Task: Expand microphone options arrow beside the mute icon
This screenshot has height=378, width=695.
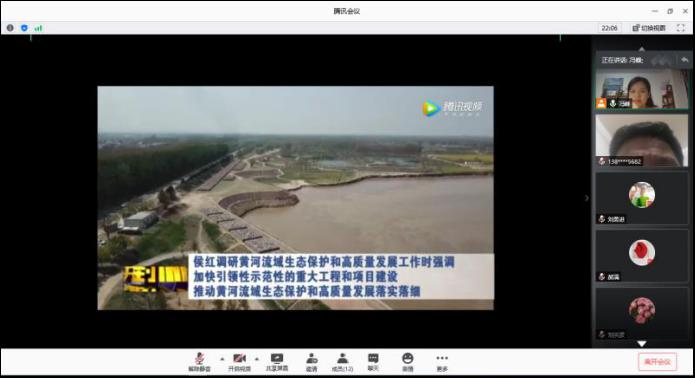Action: pos(222,359)
